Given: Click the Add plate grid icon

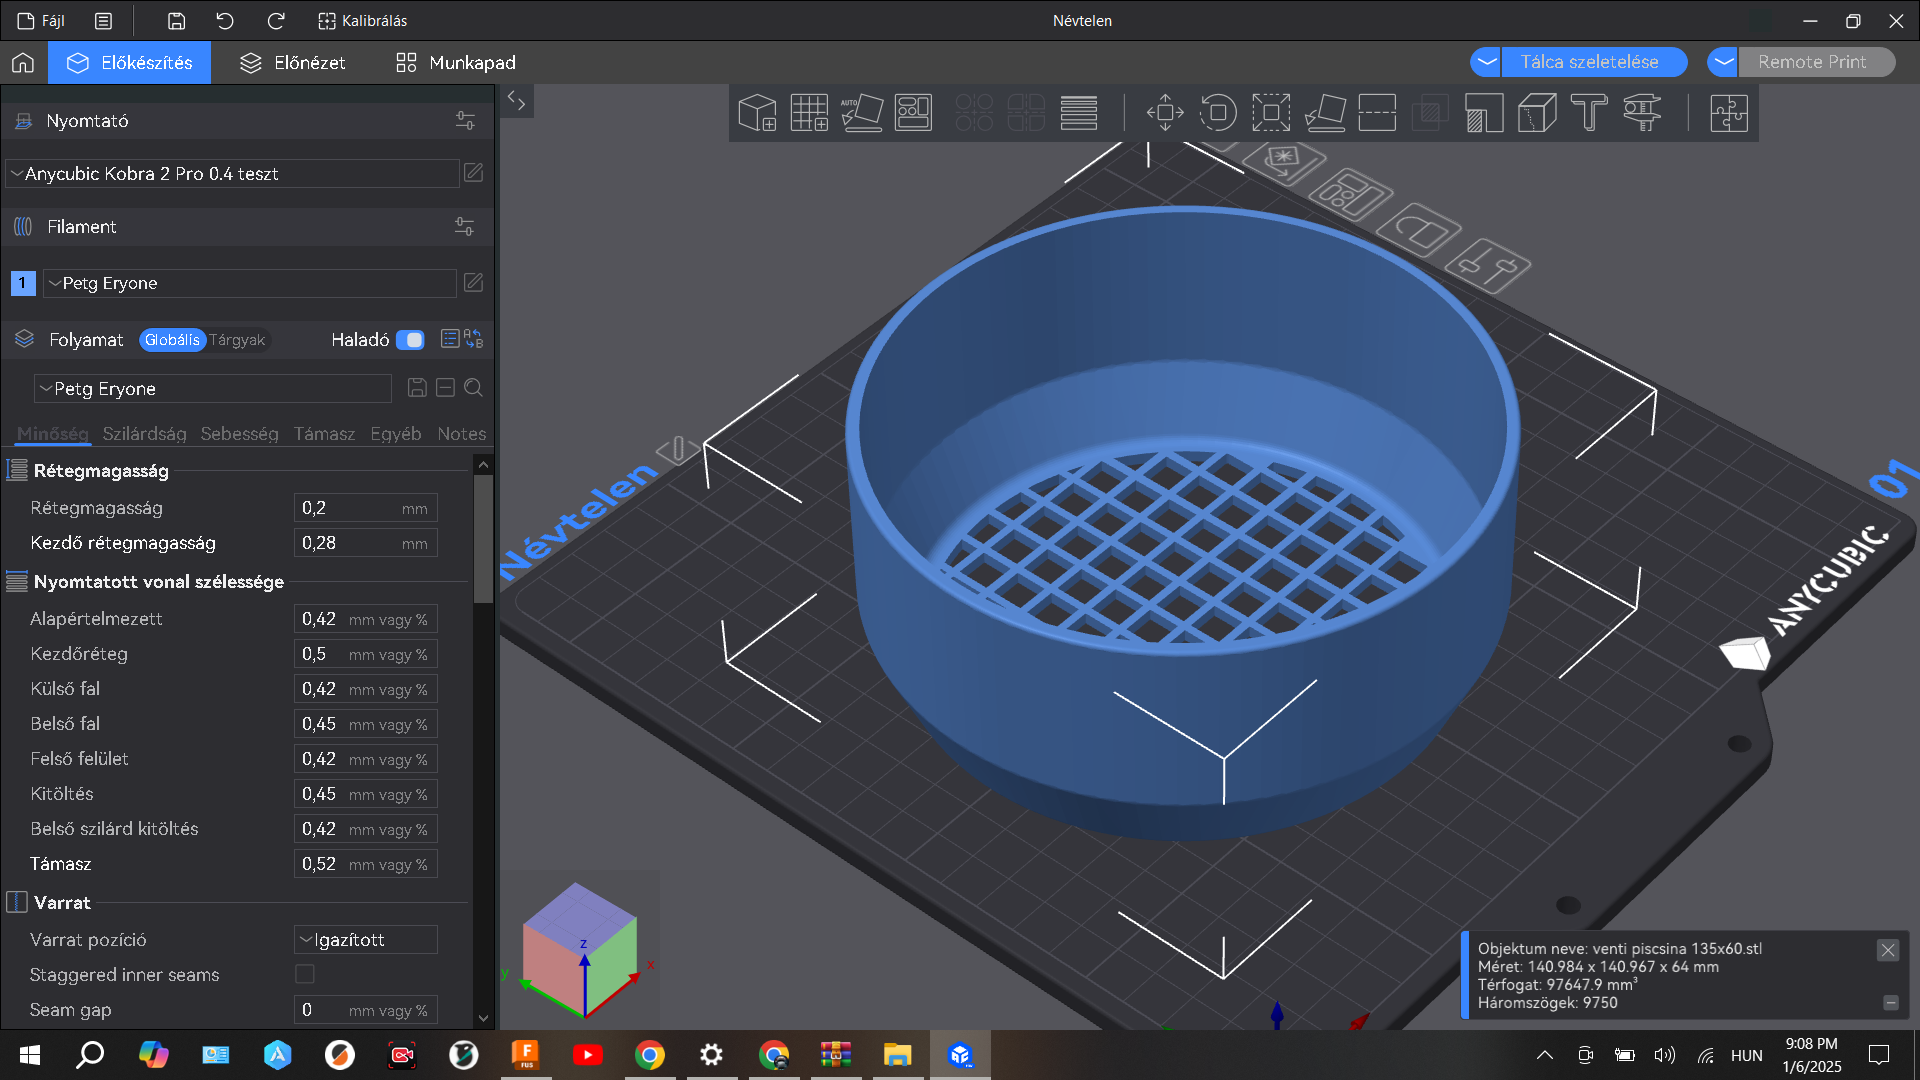Looking at the screenshot, I should [x=809, y=113].
